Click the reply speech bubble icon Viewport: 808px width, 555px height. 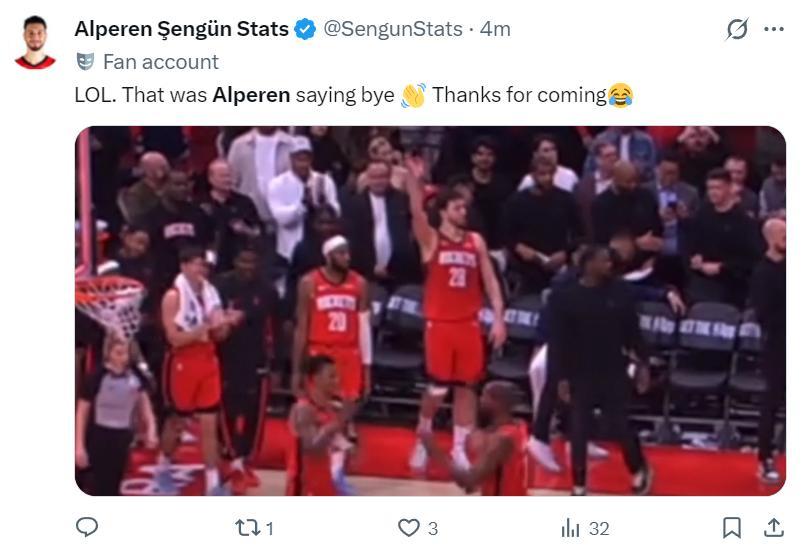coord(87,527)
